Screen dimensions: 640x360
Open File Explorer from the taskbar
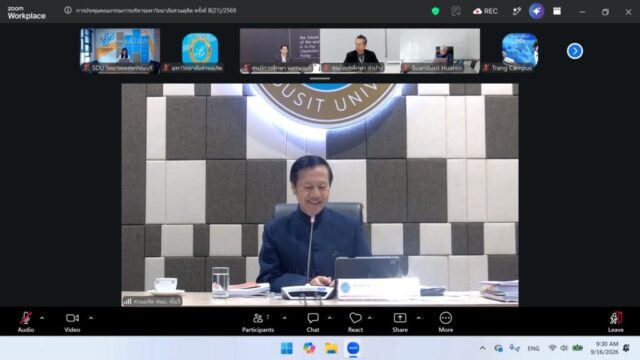pyautogui.click(x=331, y=348)
